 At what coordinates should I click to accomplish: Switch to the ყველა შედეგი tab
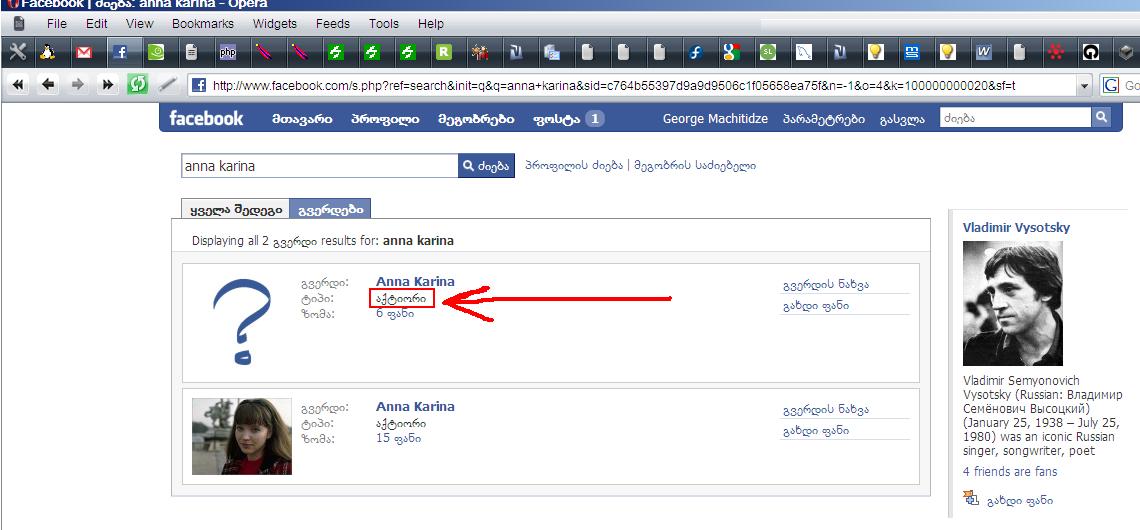point(236,209)
